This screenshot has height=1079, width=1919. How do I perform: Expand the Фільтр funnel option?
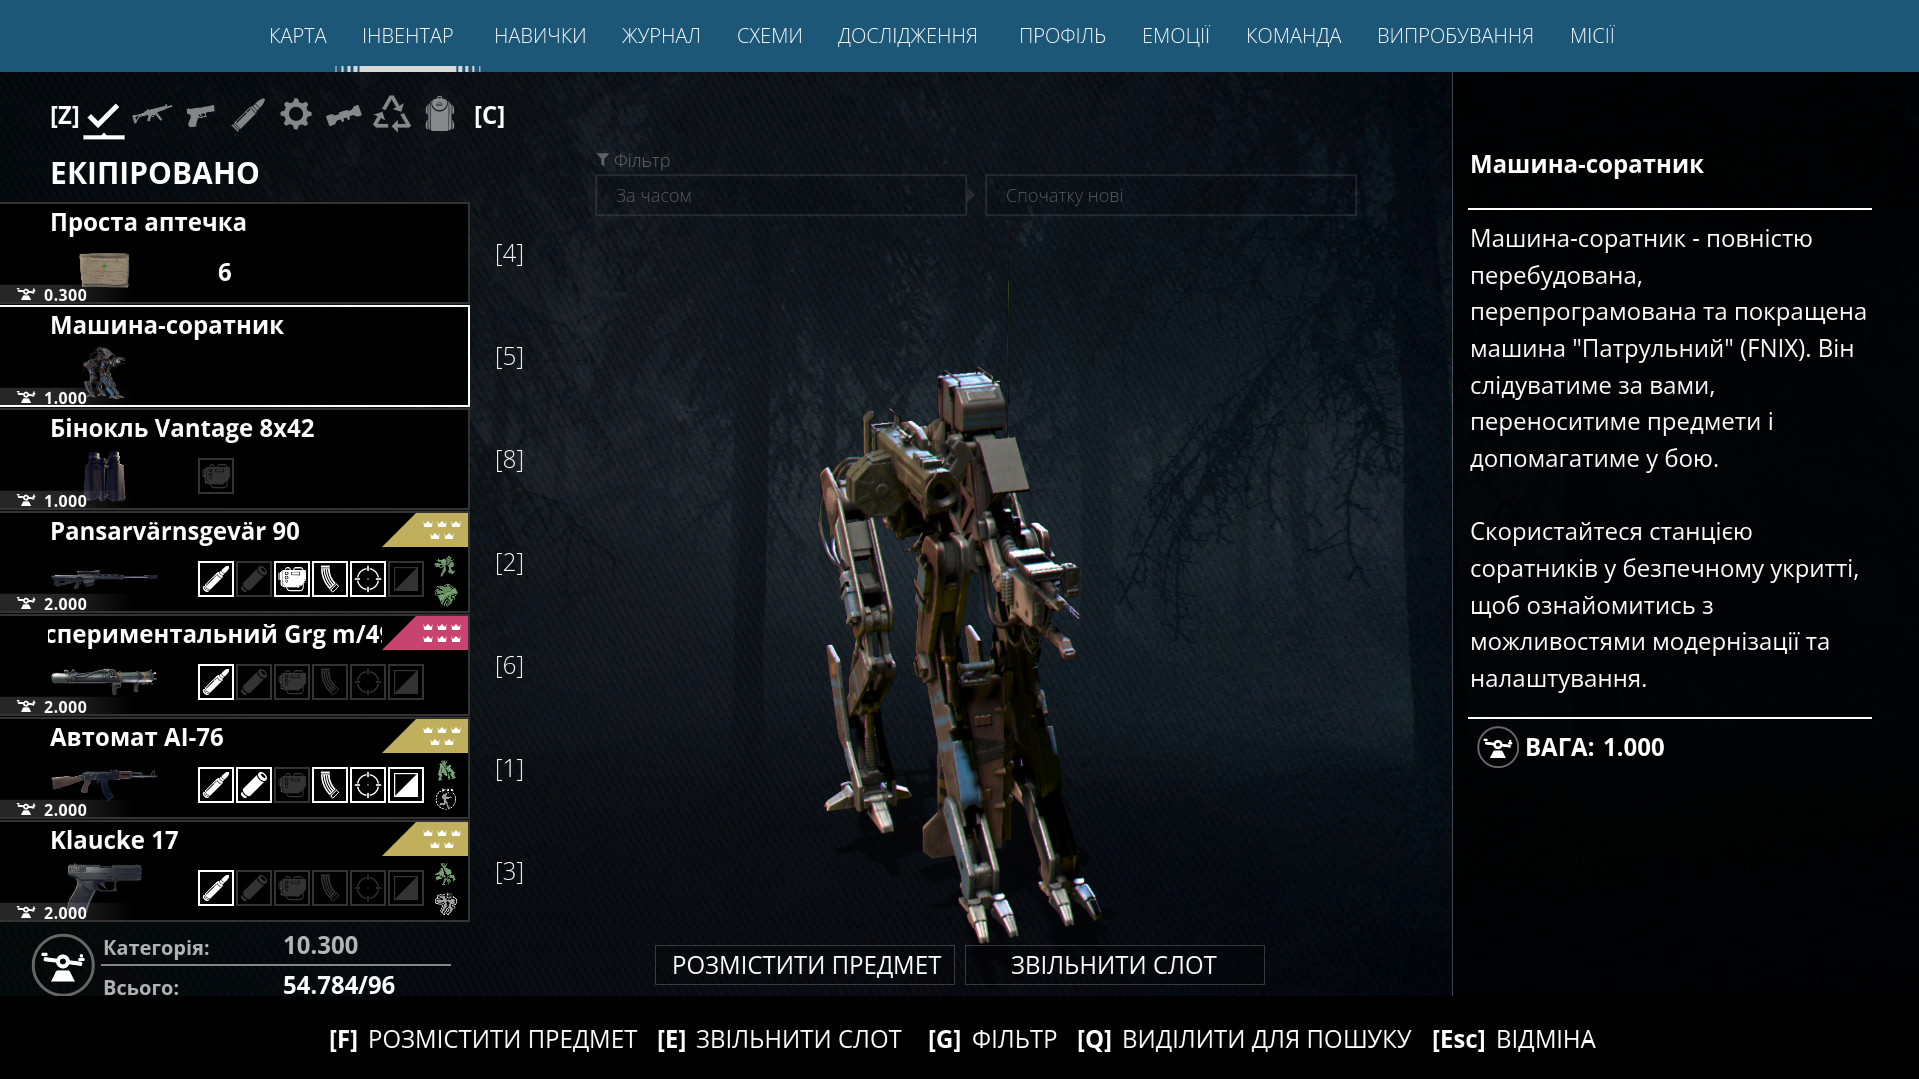point(633,160)
